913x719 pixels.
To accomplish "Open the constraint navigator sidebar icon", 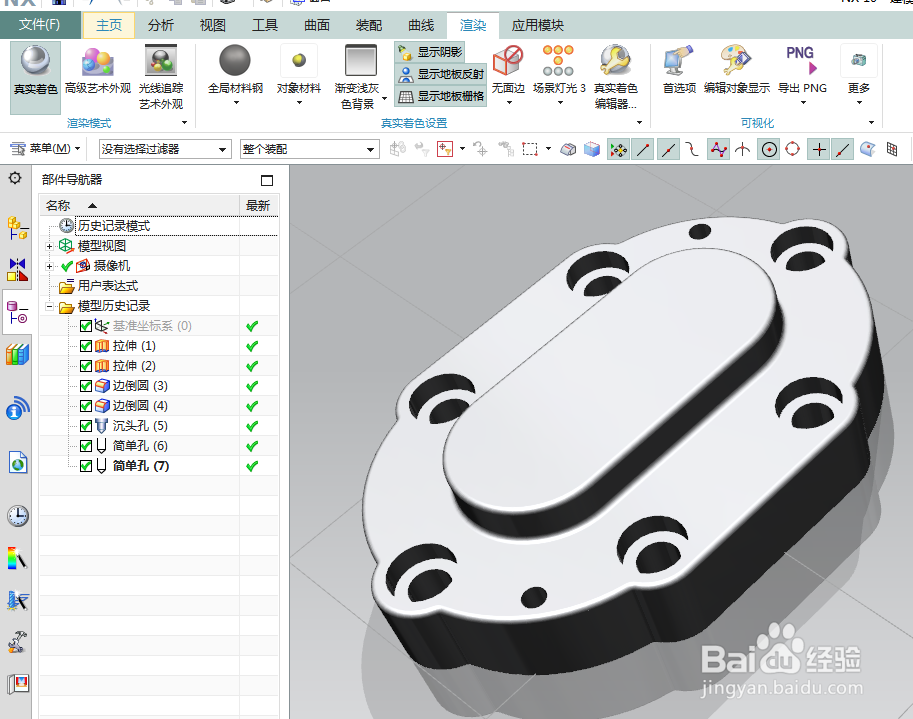I will (17, 270).
